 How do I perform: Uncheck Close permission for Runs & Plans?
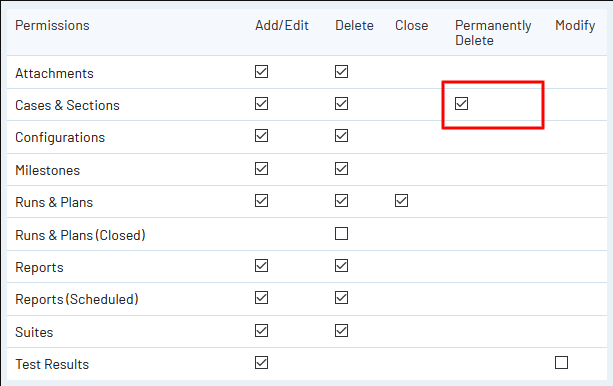coord(401,201)
